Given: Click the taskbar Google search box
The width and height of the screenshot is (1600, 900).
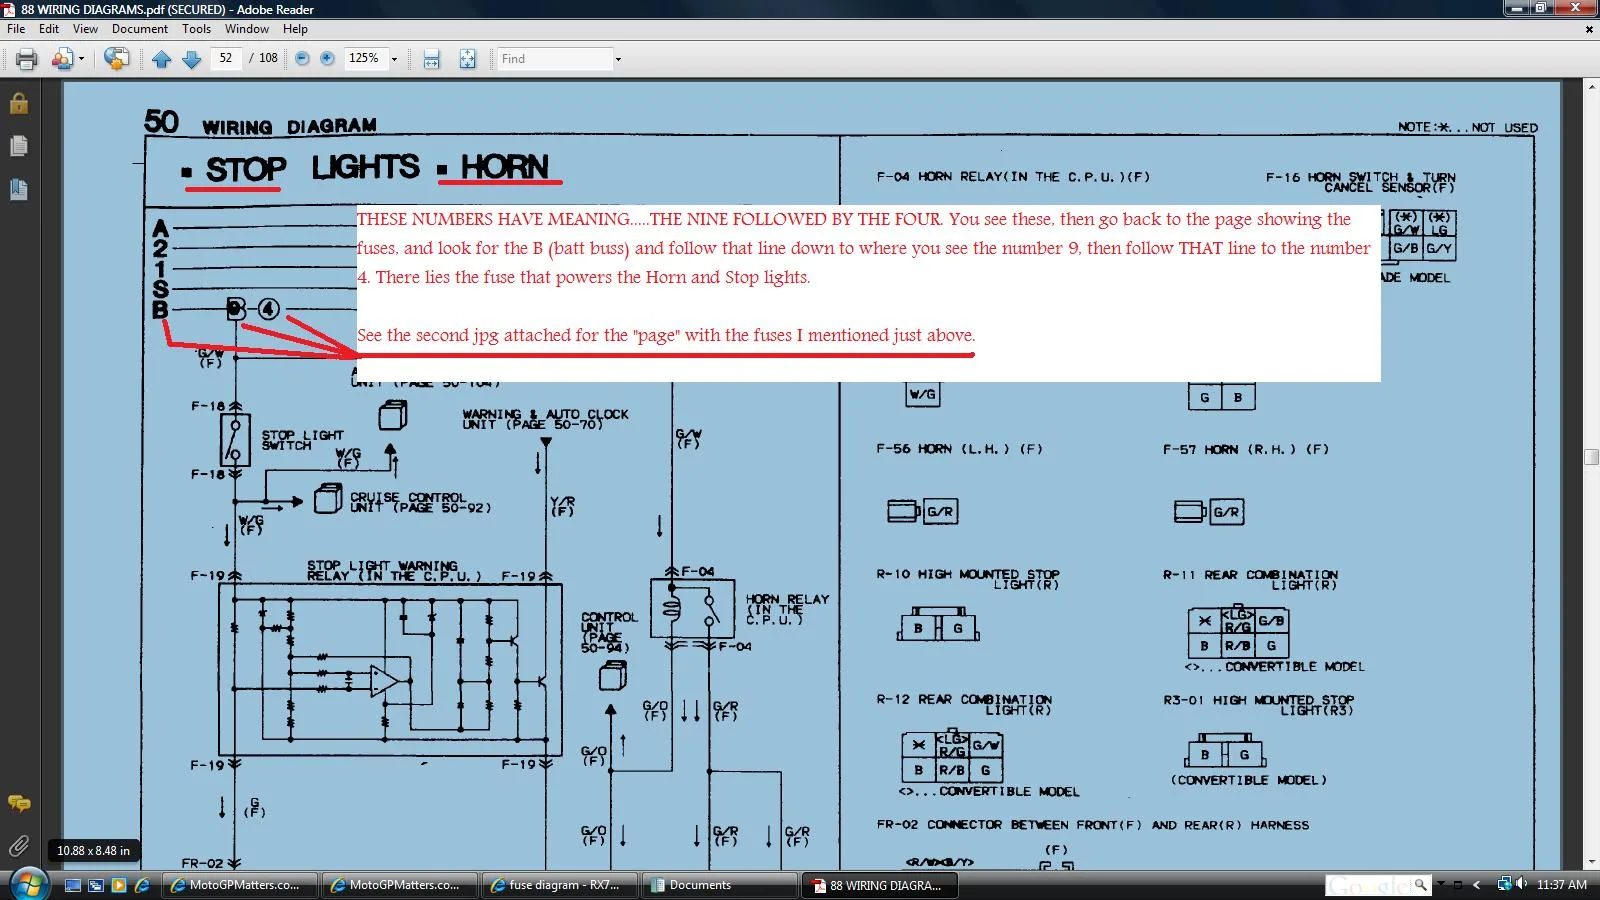Looking at the screenshot, I should pyautogui.click(x=1368, y=885).
